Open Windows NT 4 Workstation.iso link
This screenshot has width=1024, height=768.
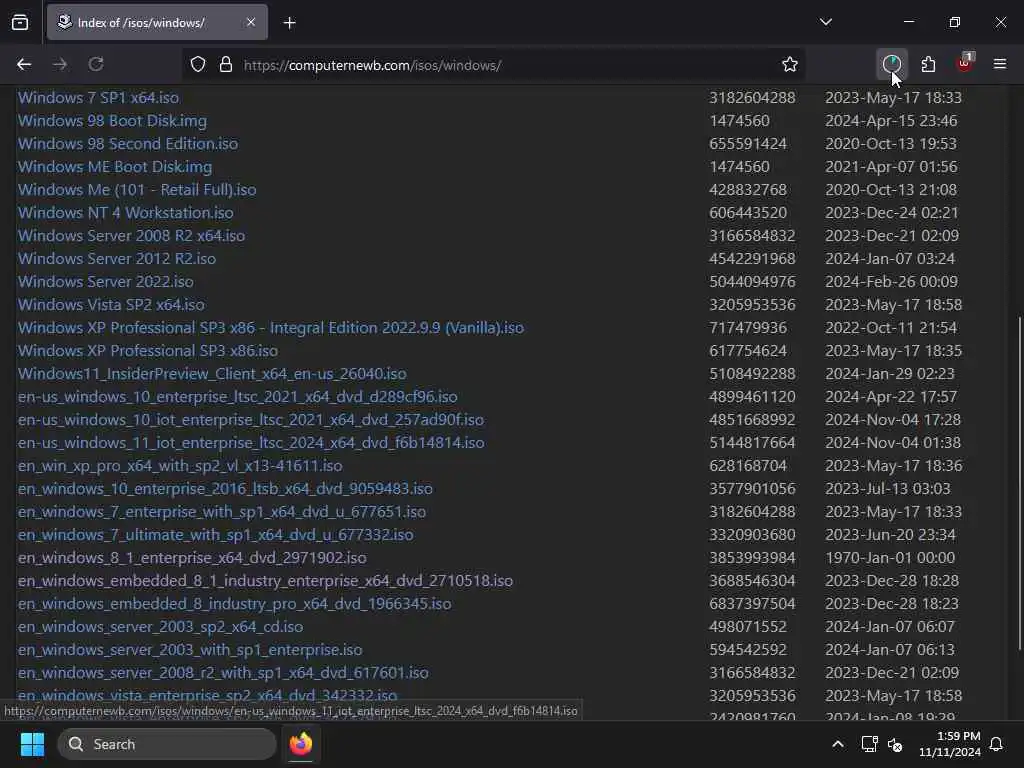[125, 212]
